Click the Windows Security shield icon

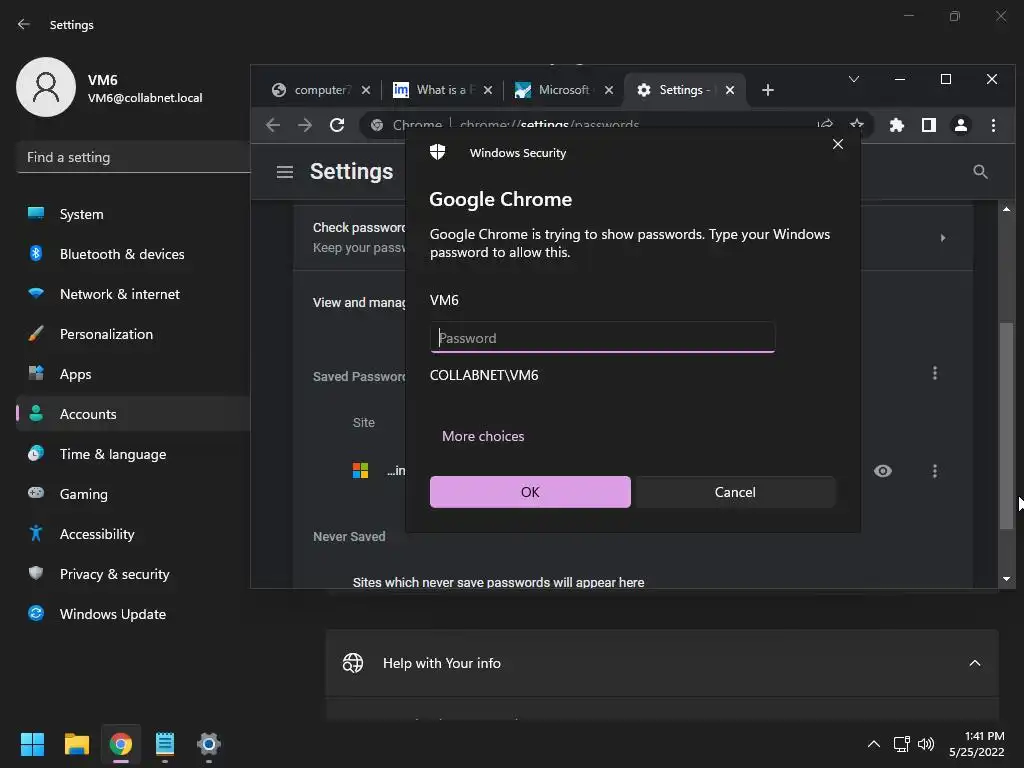[438, 152]
